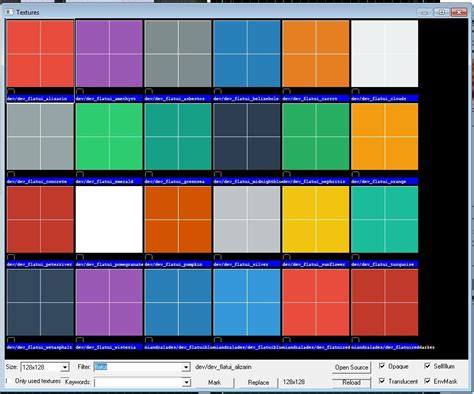
Task: Select the light gray dev_flatui_silver texture
Action: (x=247, y=219)
